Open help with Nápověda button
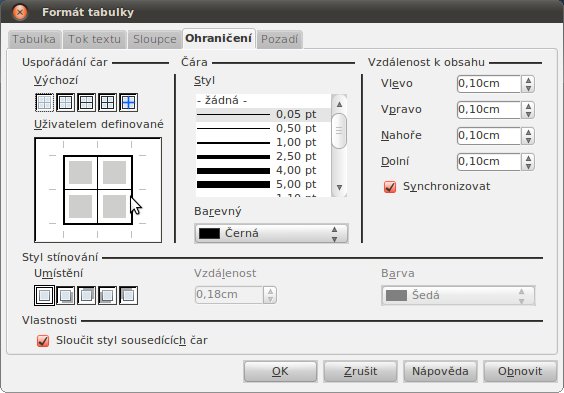 pos(440,371)
